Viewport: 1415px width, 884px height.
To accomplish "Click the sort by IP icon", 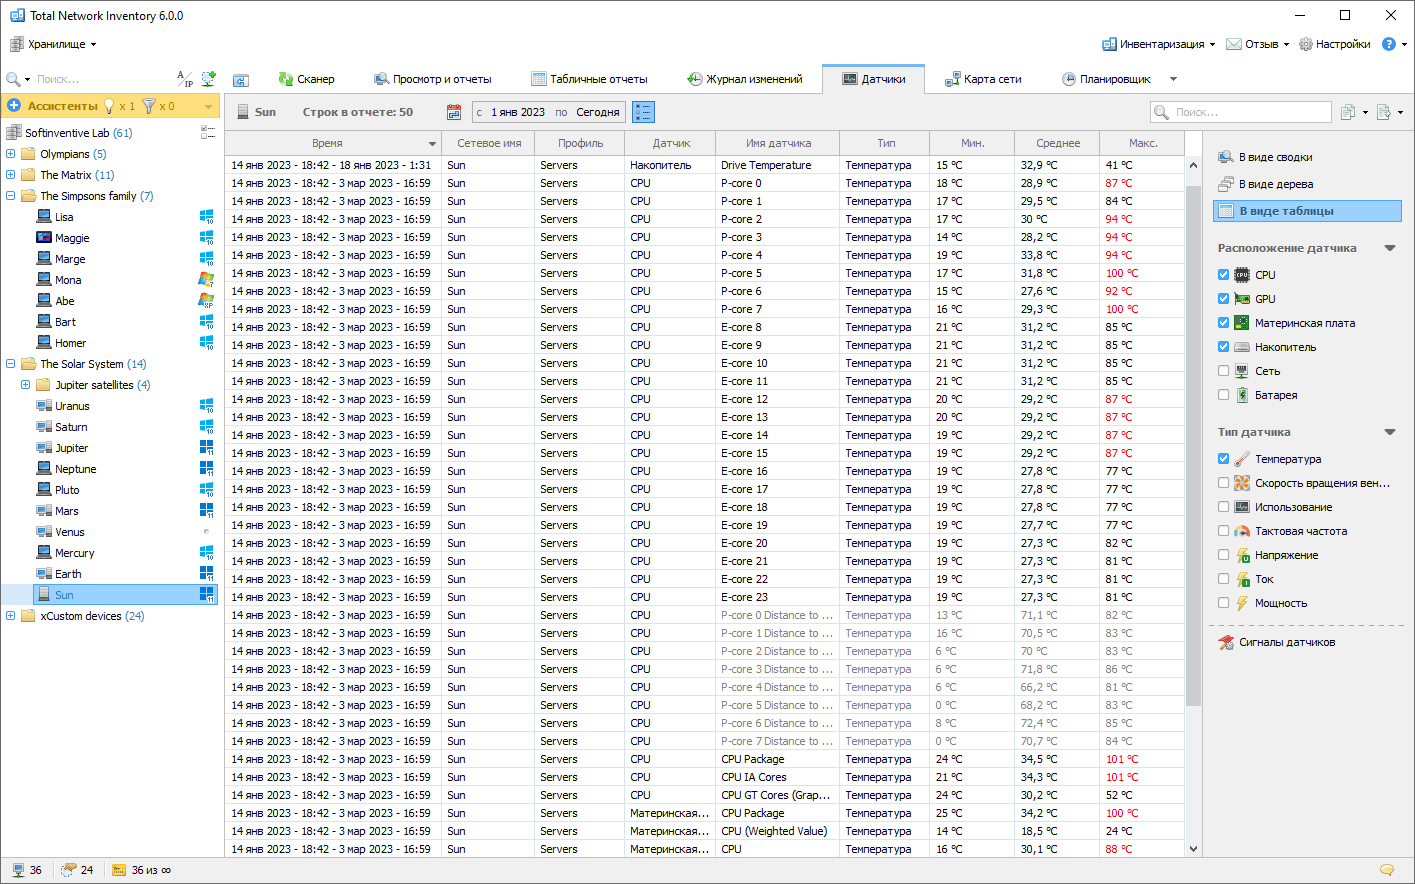I will coord(184,78).
